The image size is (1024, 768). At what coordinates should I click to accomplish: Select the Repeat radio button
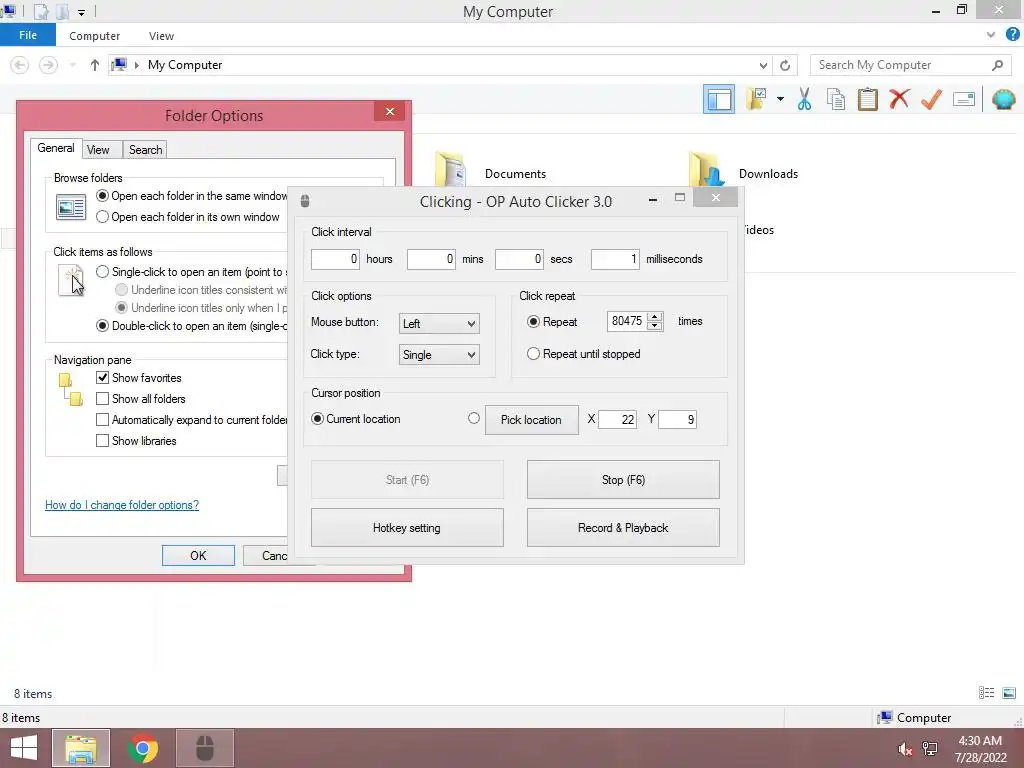[533, 321]
